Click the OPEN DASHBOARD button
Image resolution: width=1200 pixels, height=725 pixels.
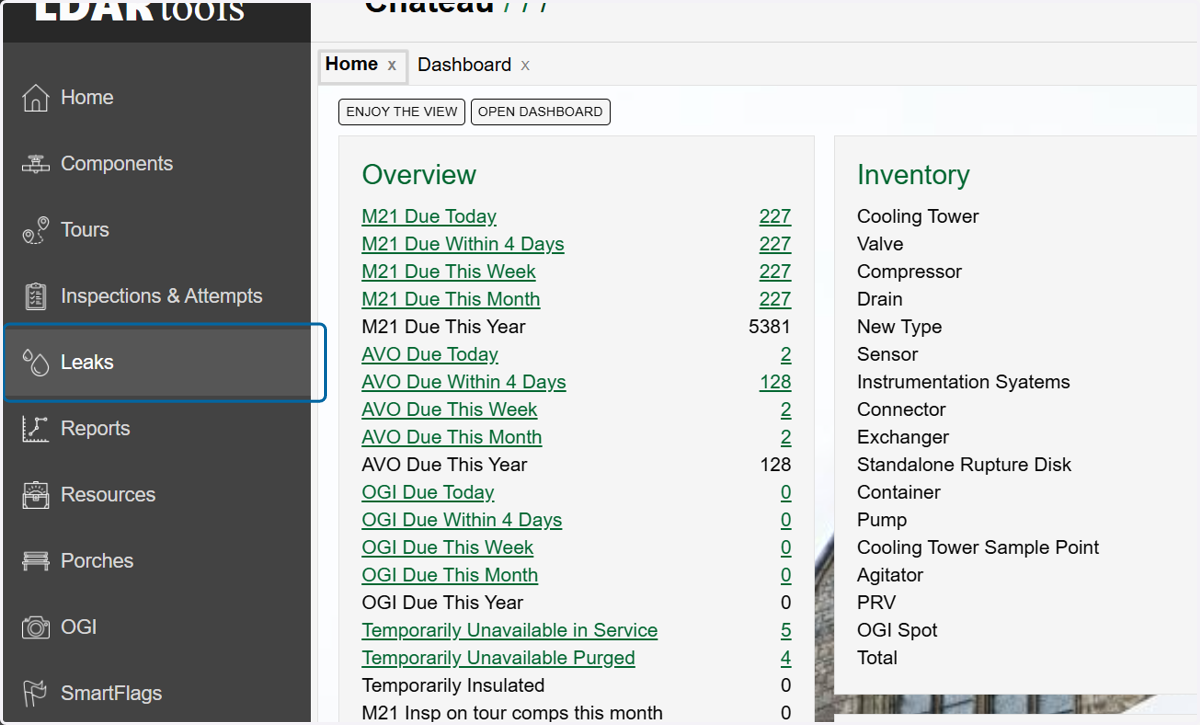pos(540,112)
